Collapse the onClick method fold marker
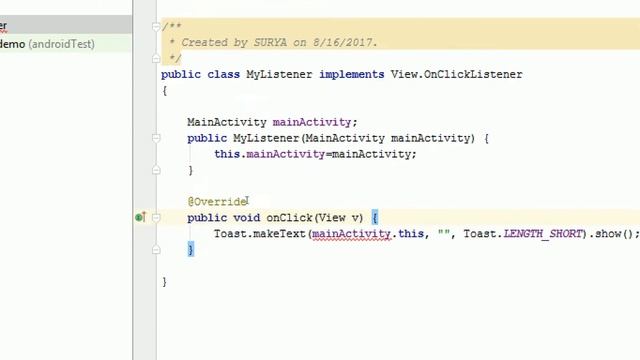640x360 pixels. click(156, 218)
